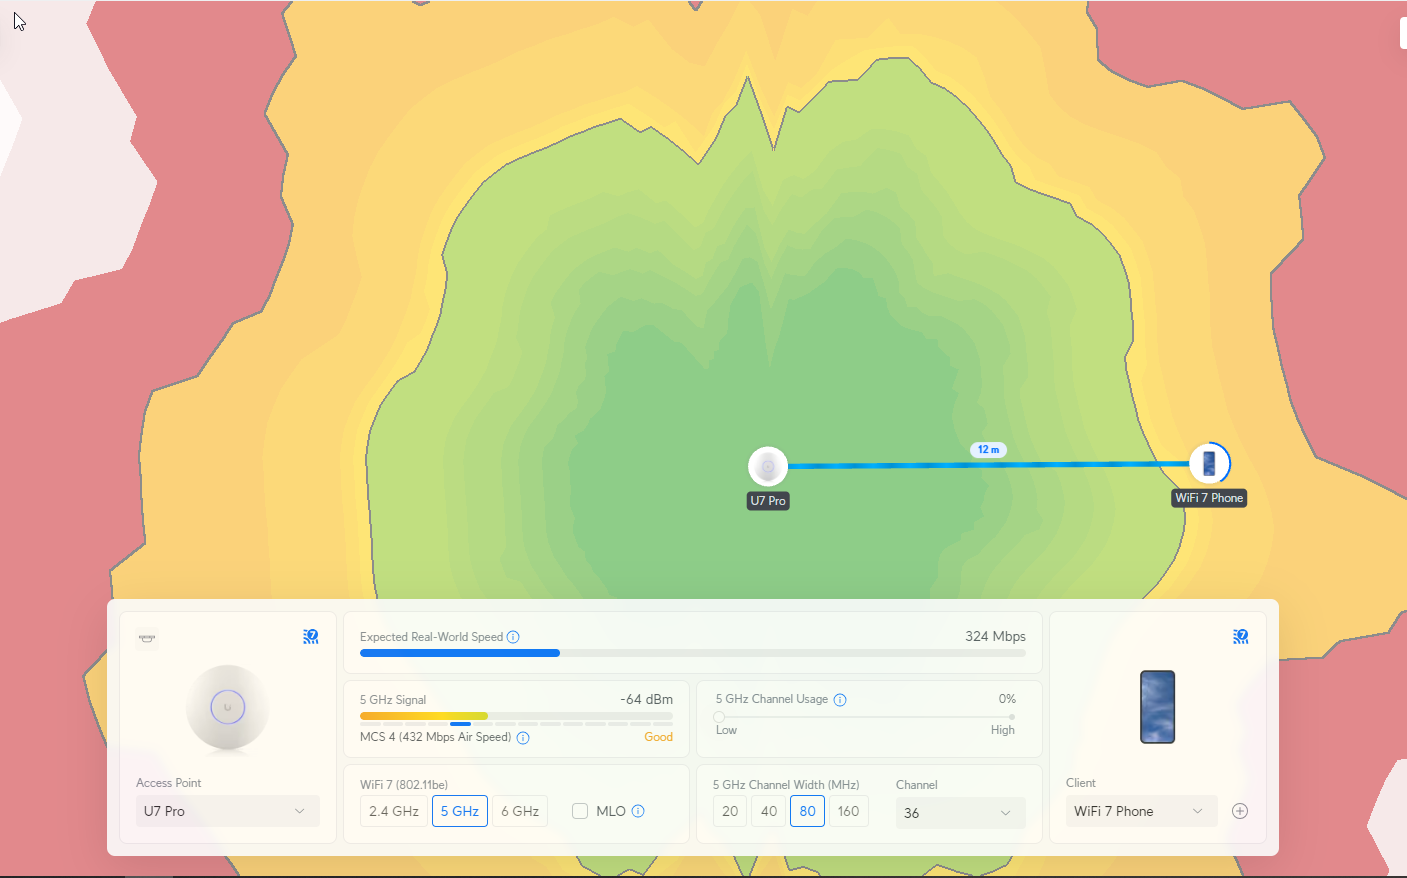Open the client panel help icon
The width and height of the screenshot is (1407, 878).
1241,636
